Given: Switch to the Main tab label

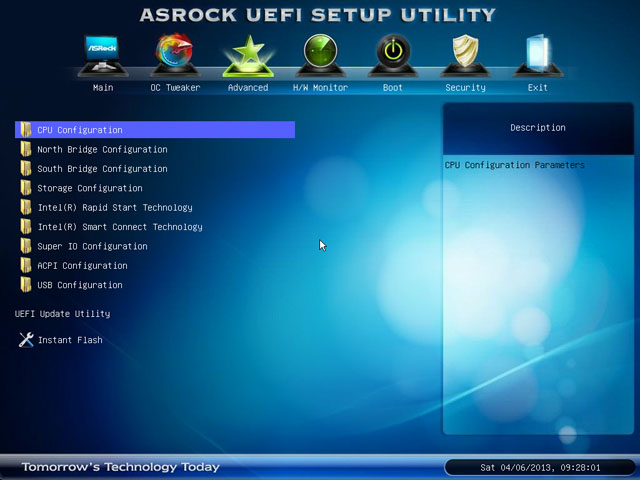Looking at the screenshot, I should 103,87.
